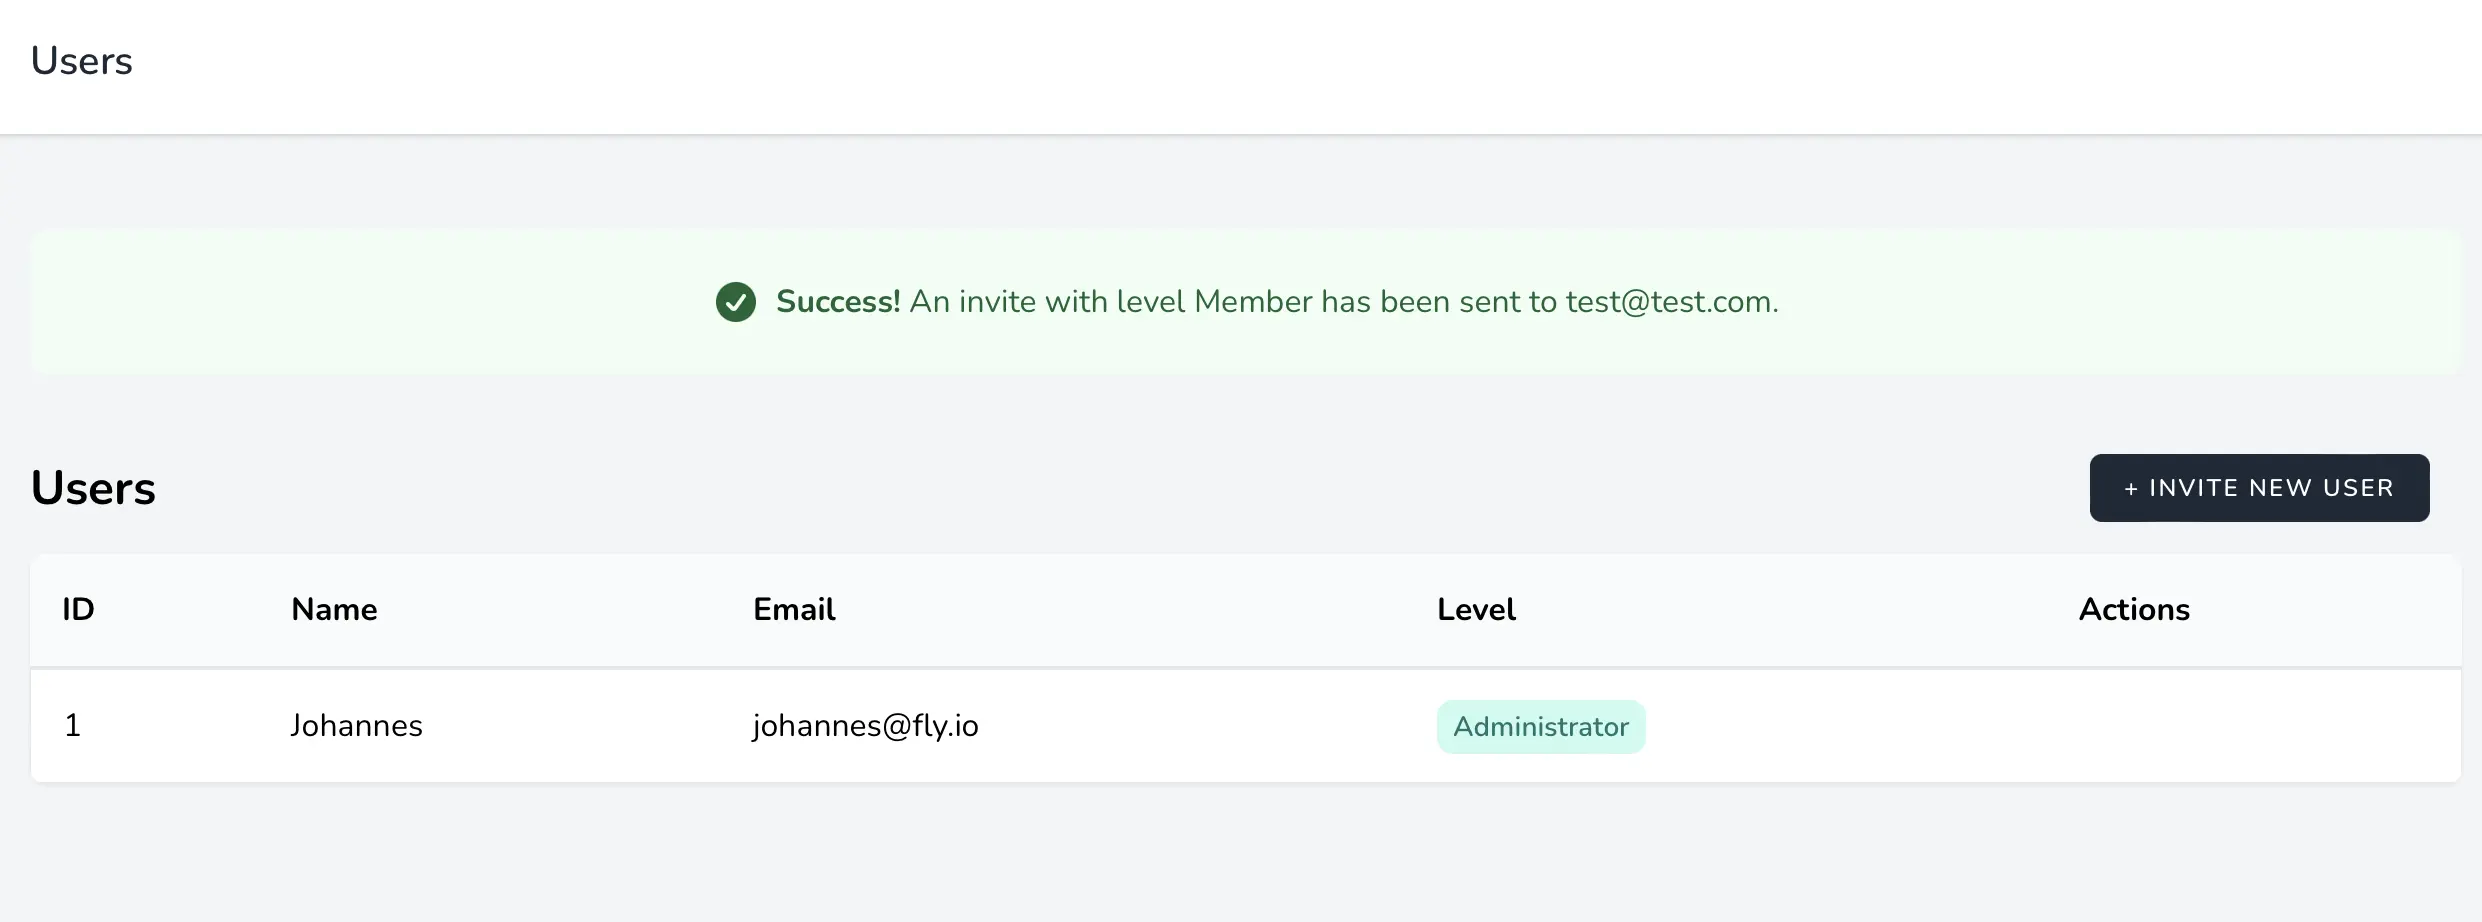This screenshot has width=2482, height=922.
Task: Click the ID column header
Action: [78, 610]
